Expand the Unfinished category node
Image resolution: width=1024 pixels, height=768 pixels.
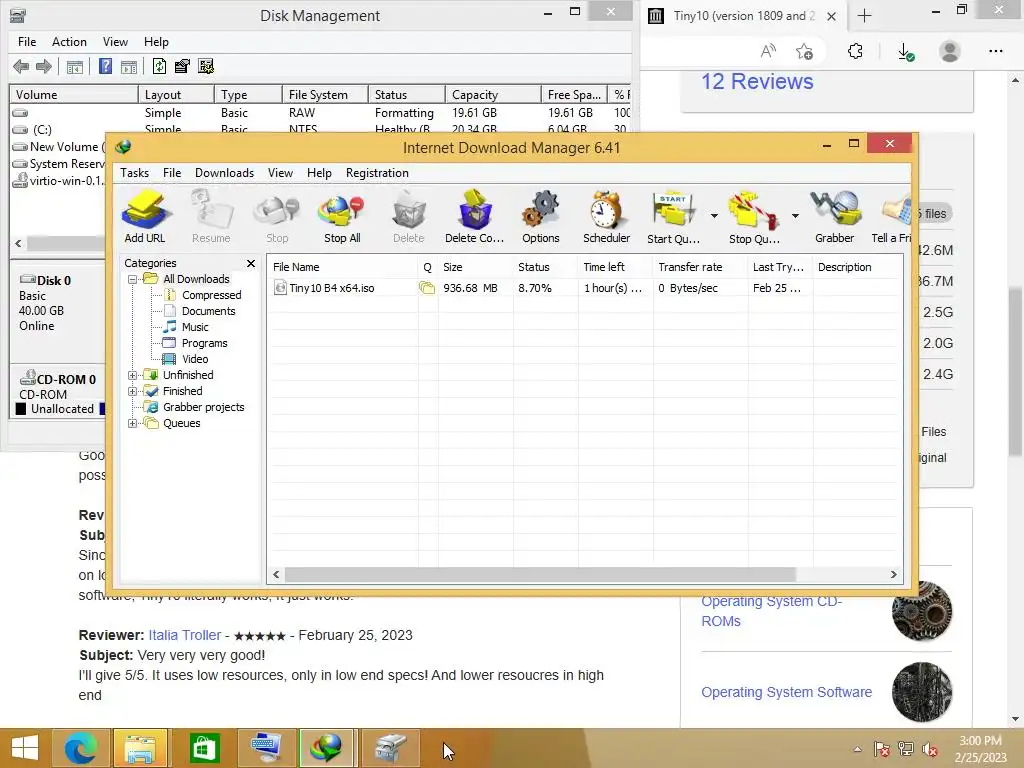[133, 376]
